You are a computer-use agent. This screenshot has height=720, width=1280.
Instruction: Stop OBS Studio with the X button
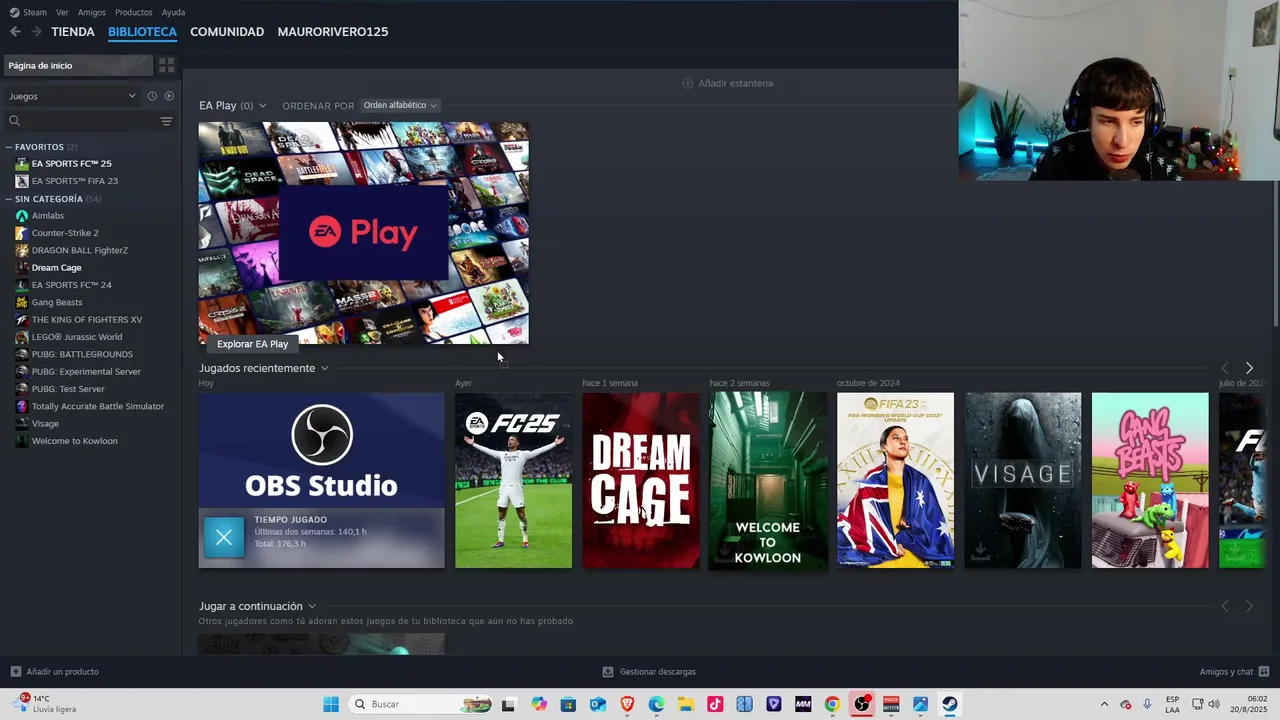tap(224, 538)
